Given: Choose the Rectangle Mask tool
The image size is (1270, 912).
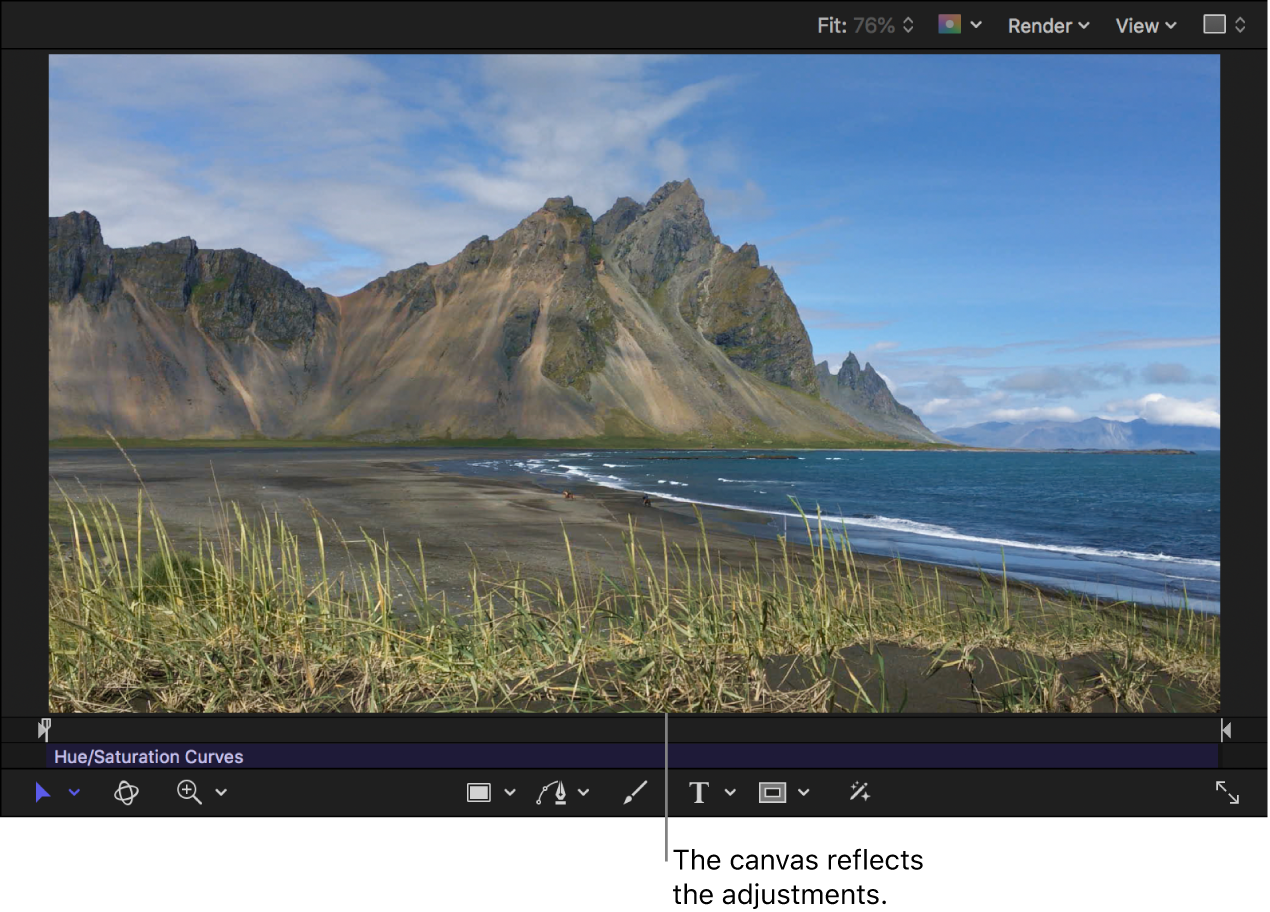Looking at the screenshot, I should click(x=772, y=792).
